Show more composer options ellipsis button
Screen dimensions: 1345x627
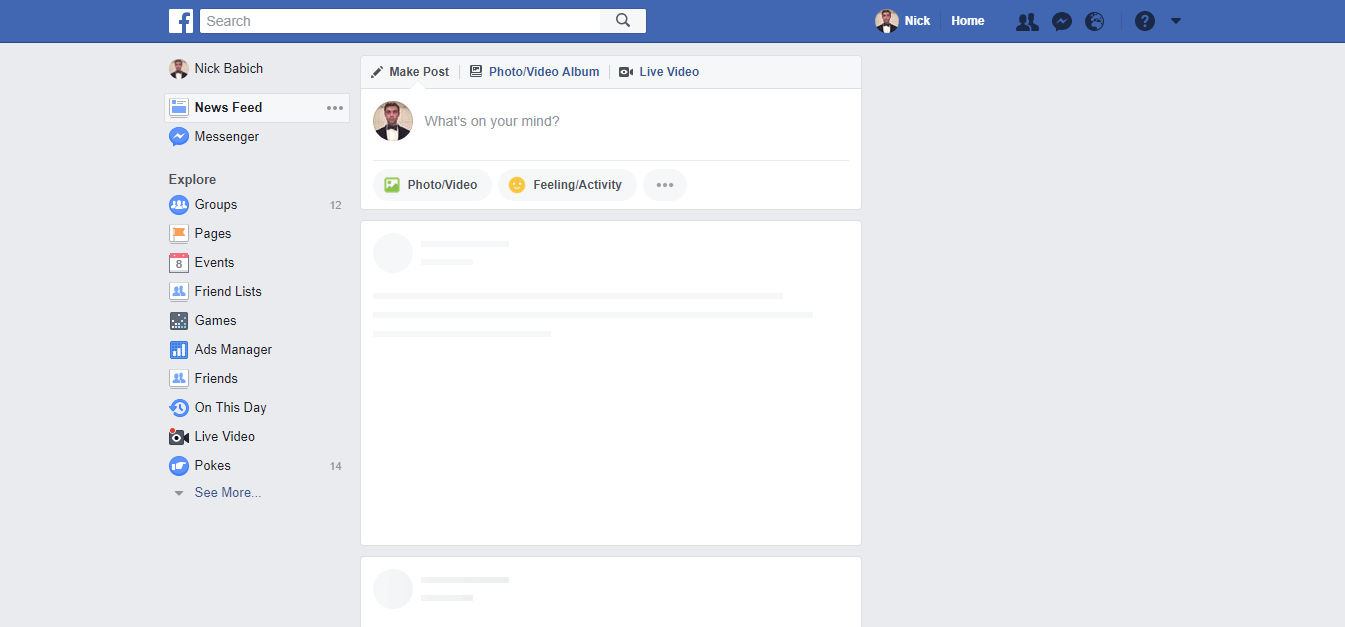(665, 185)
